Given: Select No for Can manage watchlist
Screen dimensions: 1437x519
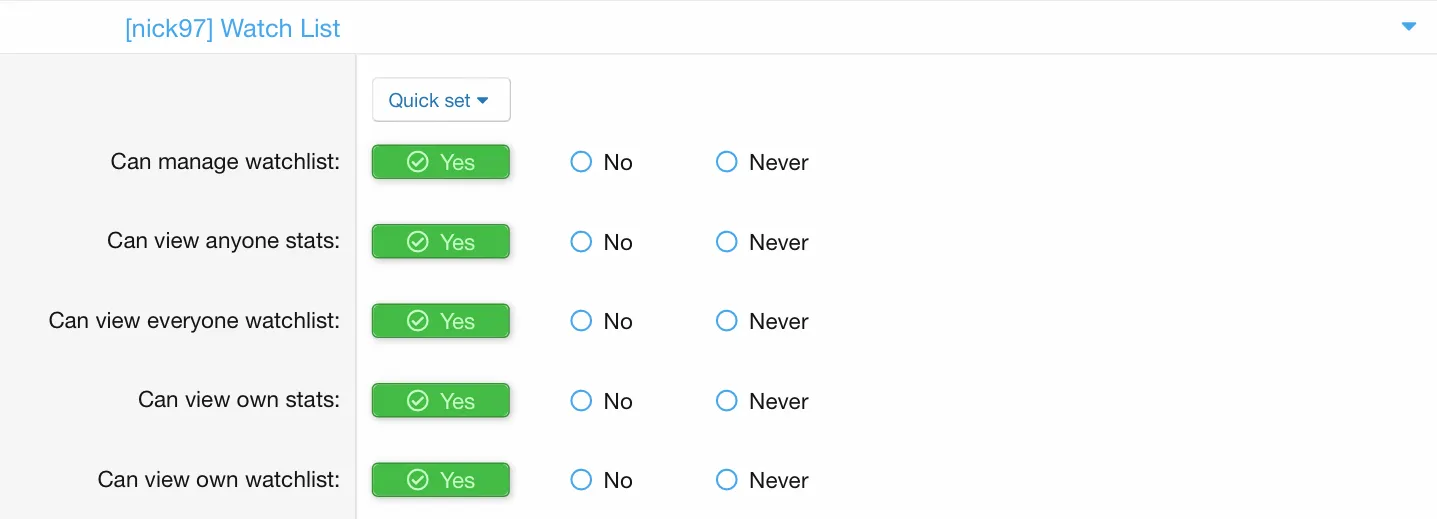Looking at the screenshot, I should coord(582,162).
